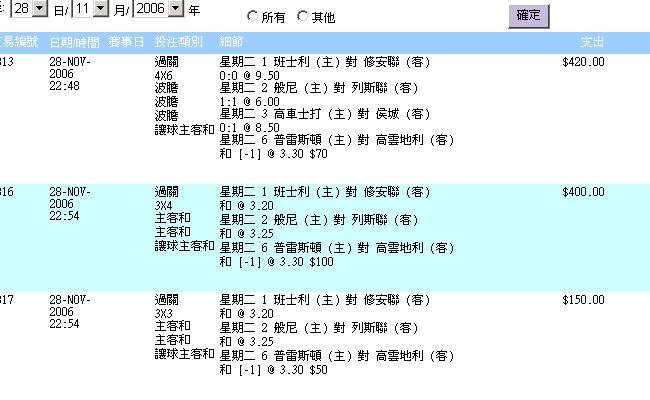650x400 pixels.
Task: Click the 支出 column header
Action: [592, 42]
